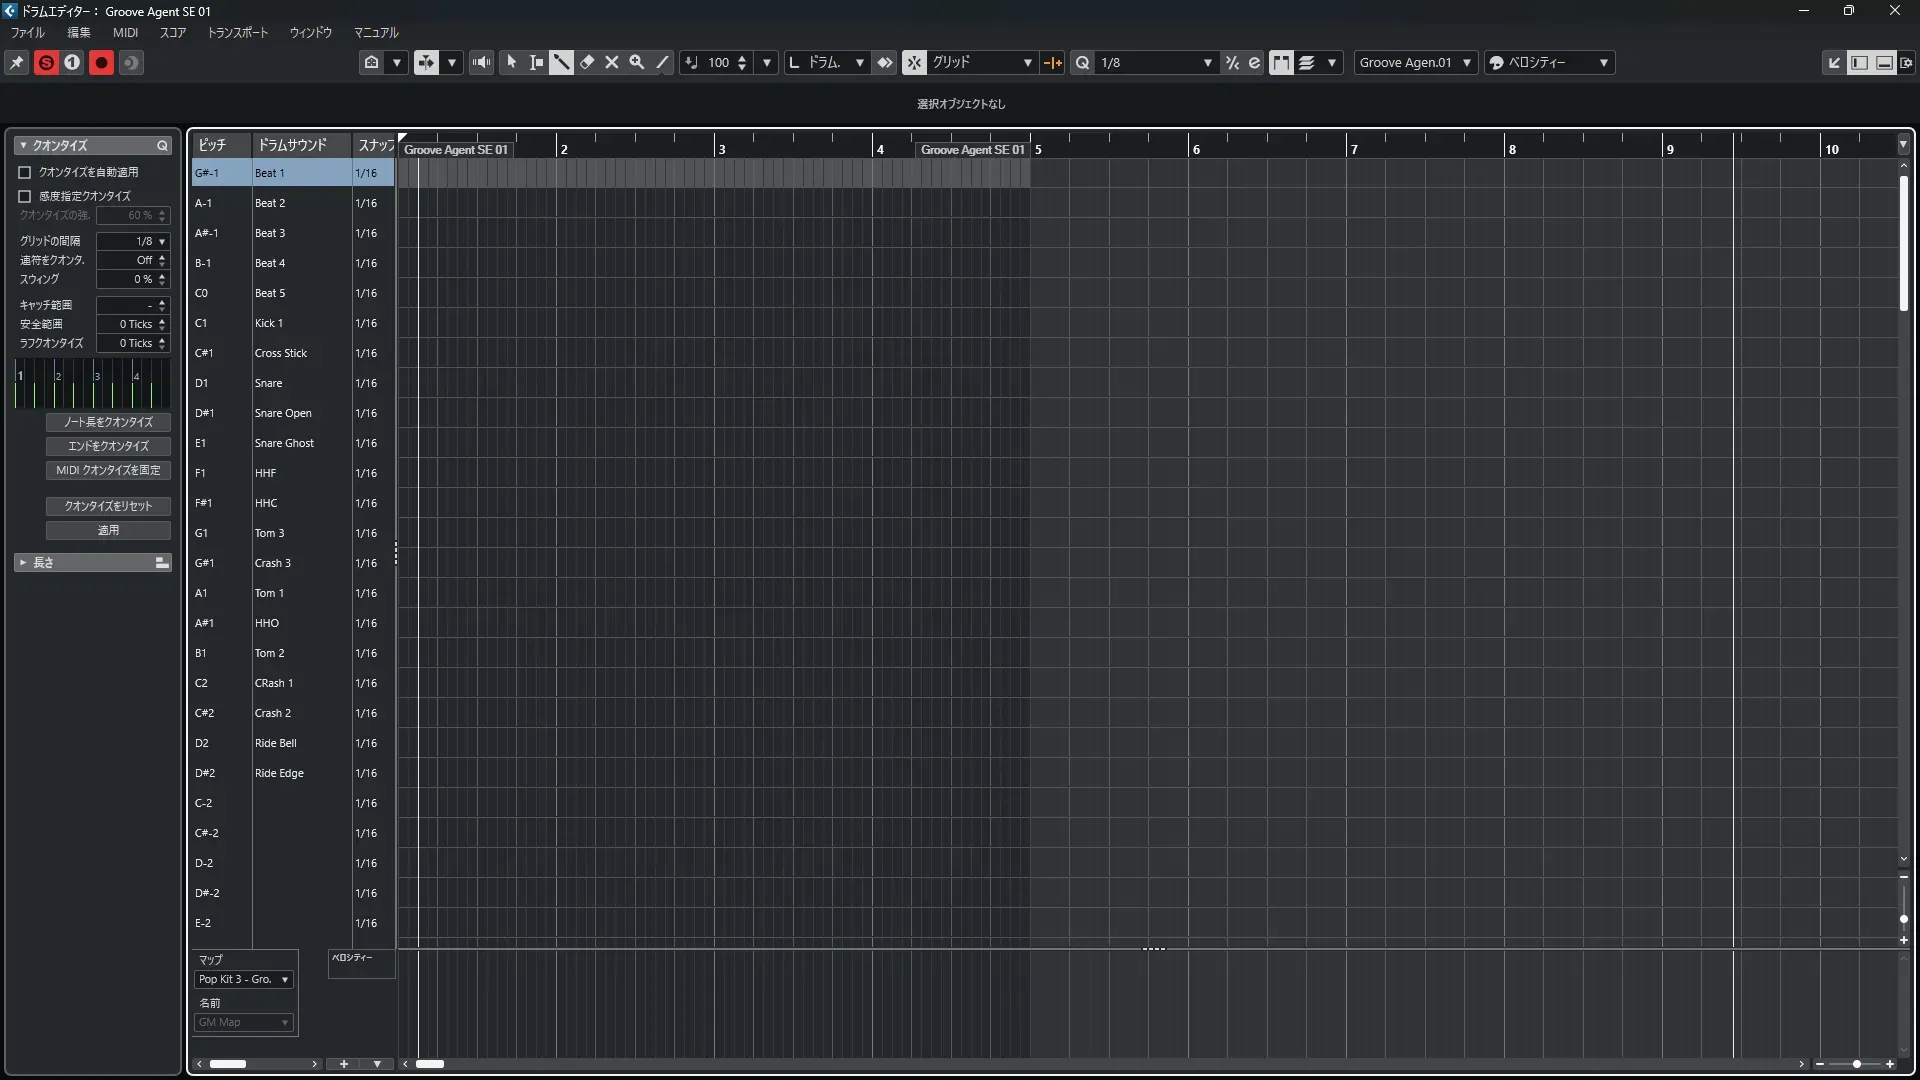1920x1080 pixels.
Task: Toggle the Solo Editor S button
Action: 46,63
